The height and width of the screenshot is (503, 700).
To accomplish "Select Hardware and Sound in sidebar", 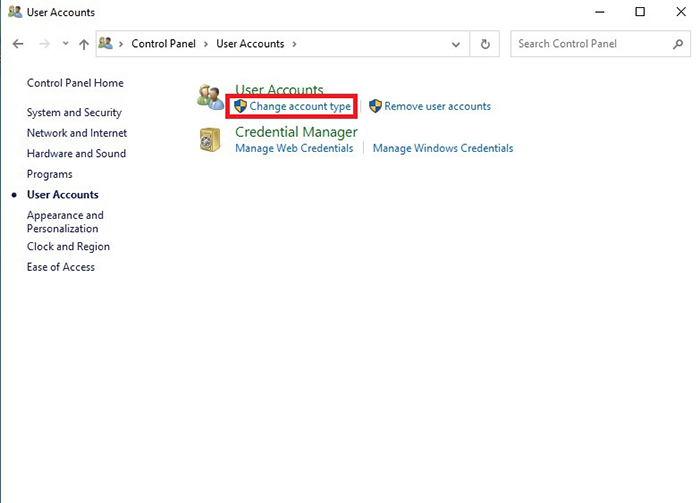I will [76, 154].
